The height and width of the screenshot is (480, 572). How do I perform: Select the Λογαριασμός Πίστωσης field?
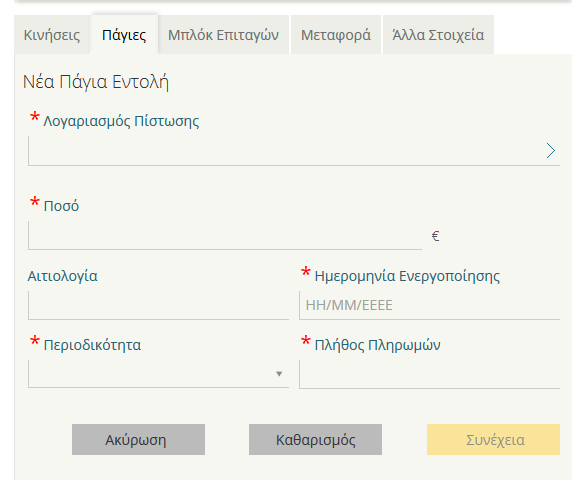click(x=294, y=151)
